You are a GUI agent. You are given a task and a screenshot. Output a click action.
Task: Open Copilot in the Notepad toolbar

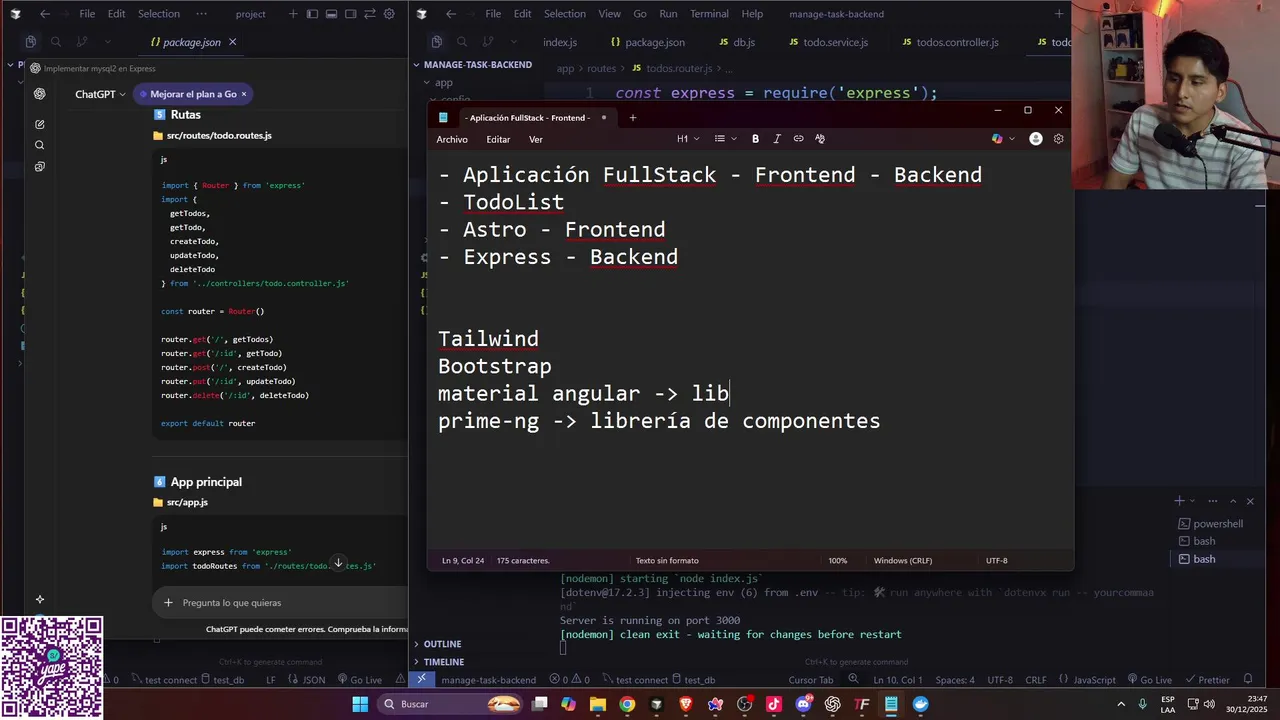(997, 139)
